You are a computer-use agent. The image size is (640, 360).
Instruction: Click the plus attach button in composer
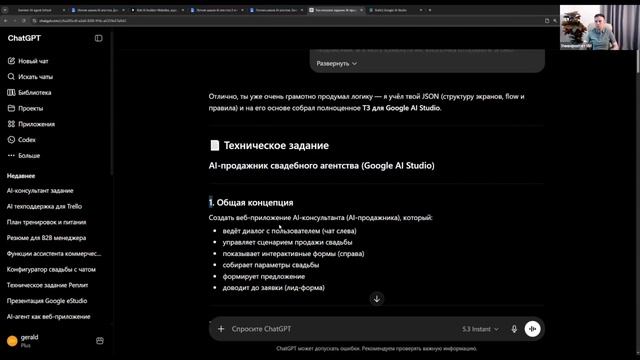pos(221,329)
